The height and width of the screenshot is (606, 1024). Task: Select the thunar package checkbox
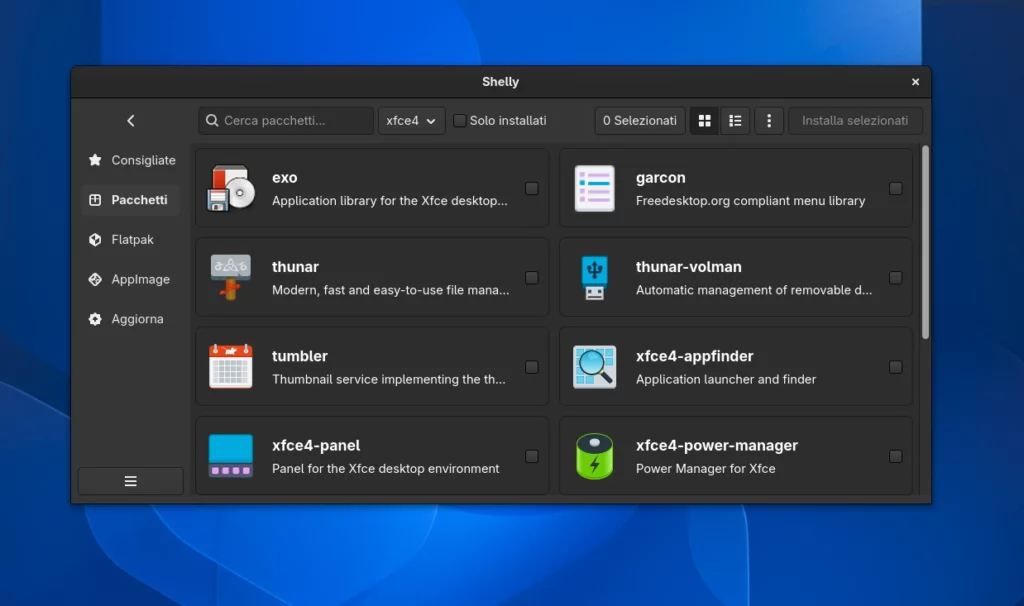532,278
